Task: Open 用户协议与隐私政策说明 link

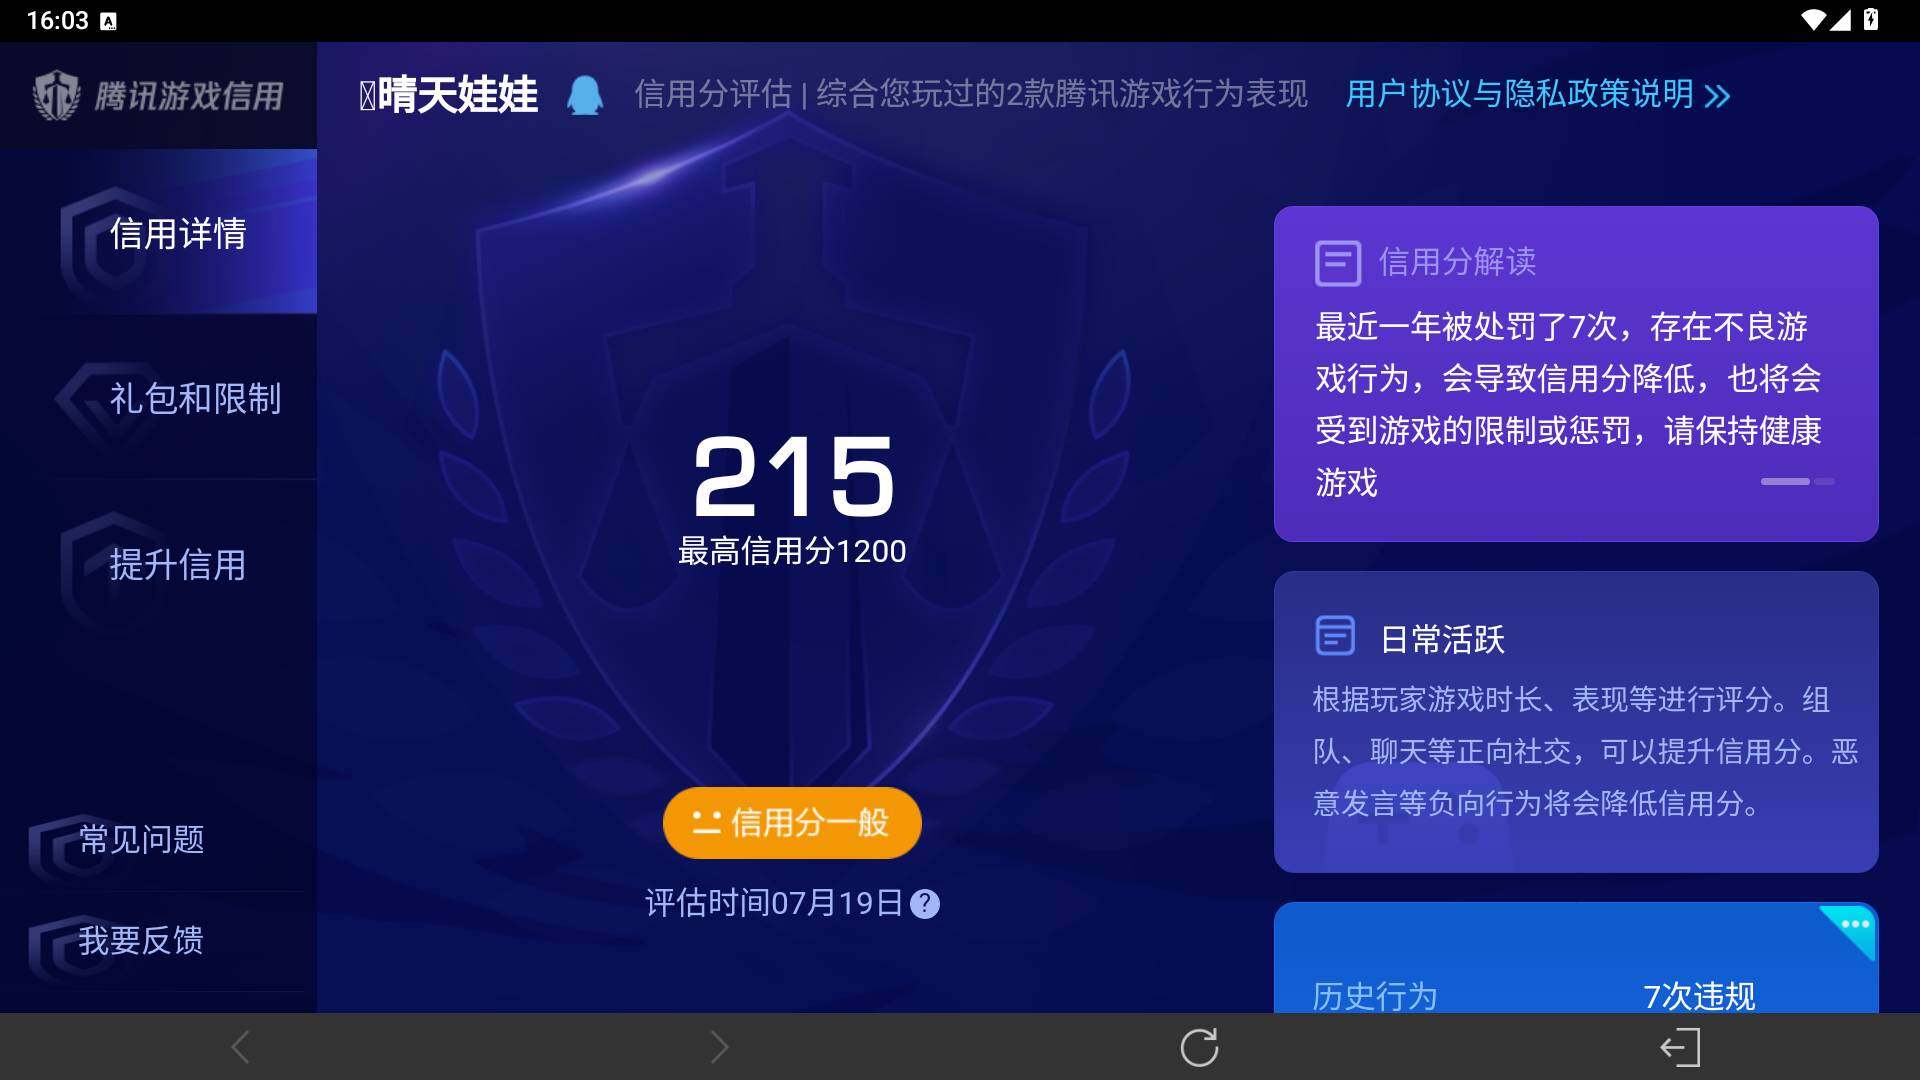Action: tap(1519, 94)
